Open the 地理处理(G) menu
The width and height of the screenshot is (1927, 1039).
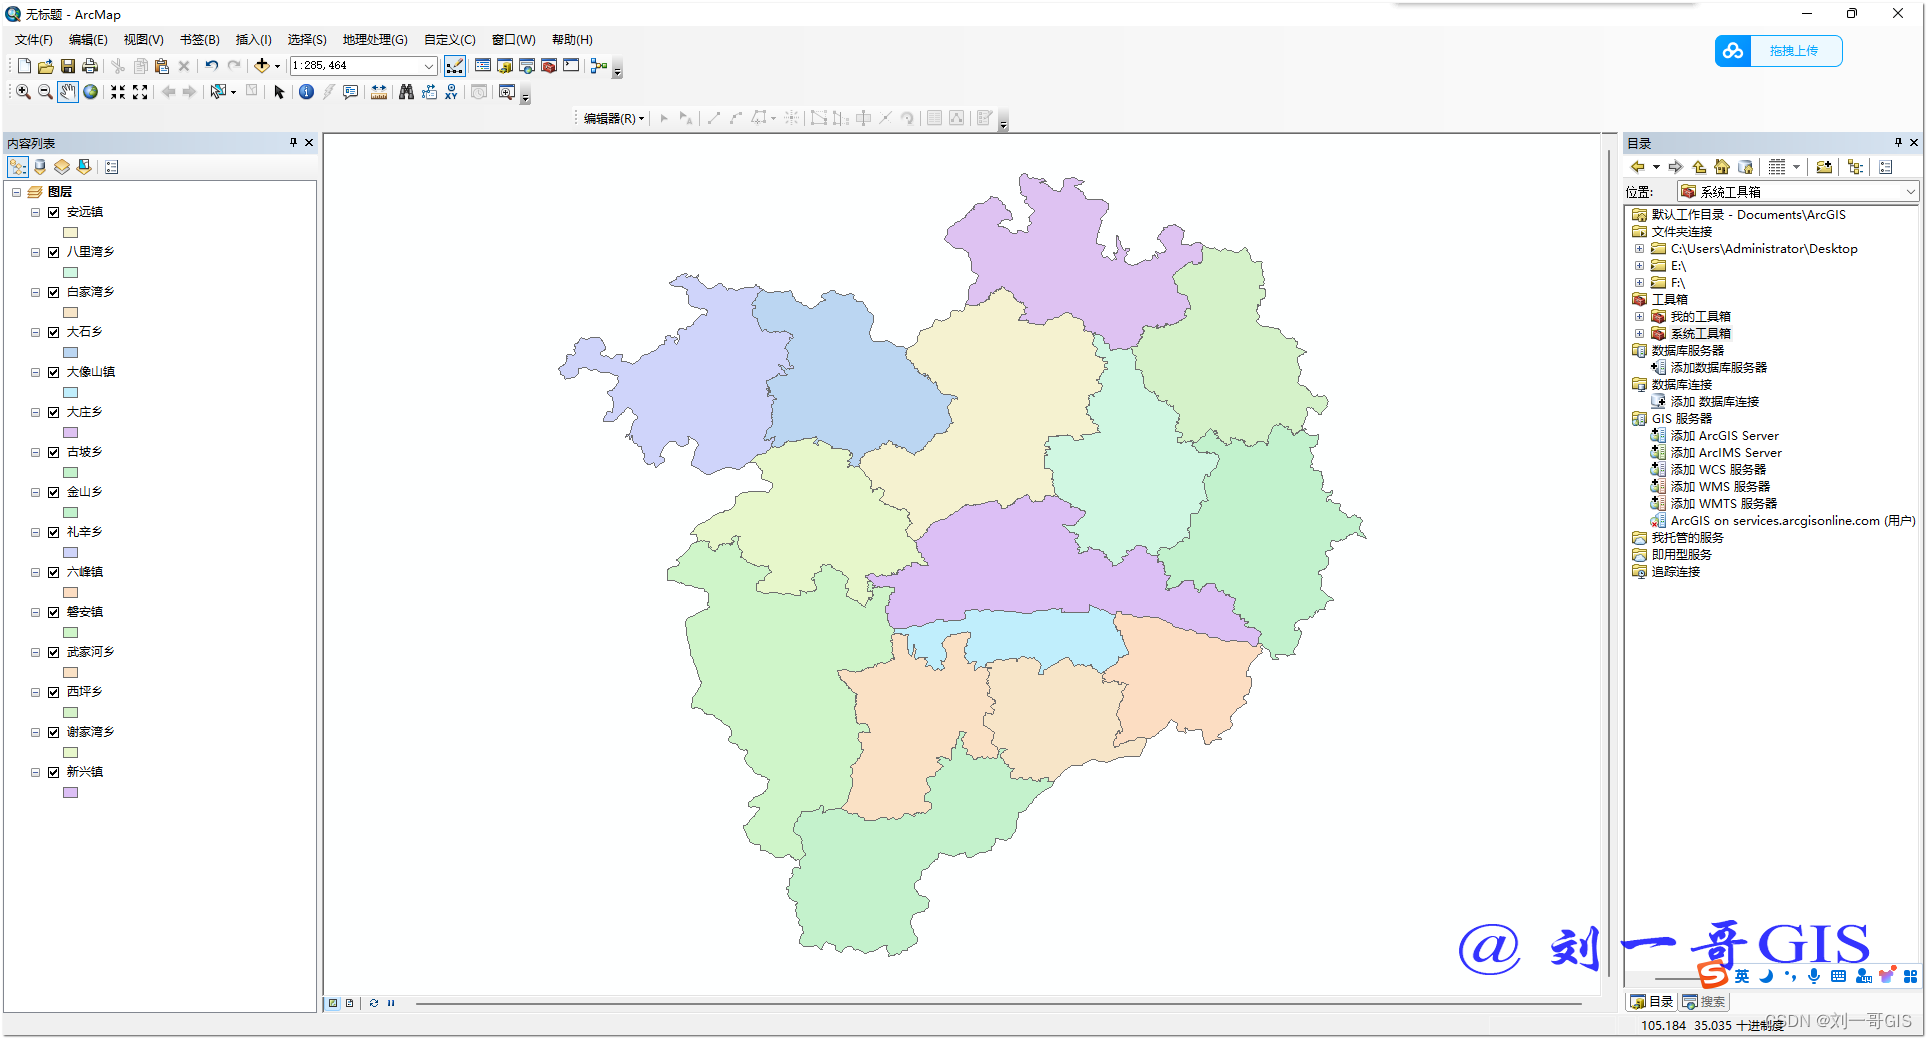coord(375,40)
